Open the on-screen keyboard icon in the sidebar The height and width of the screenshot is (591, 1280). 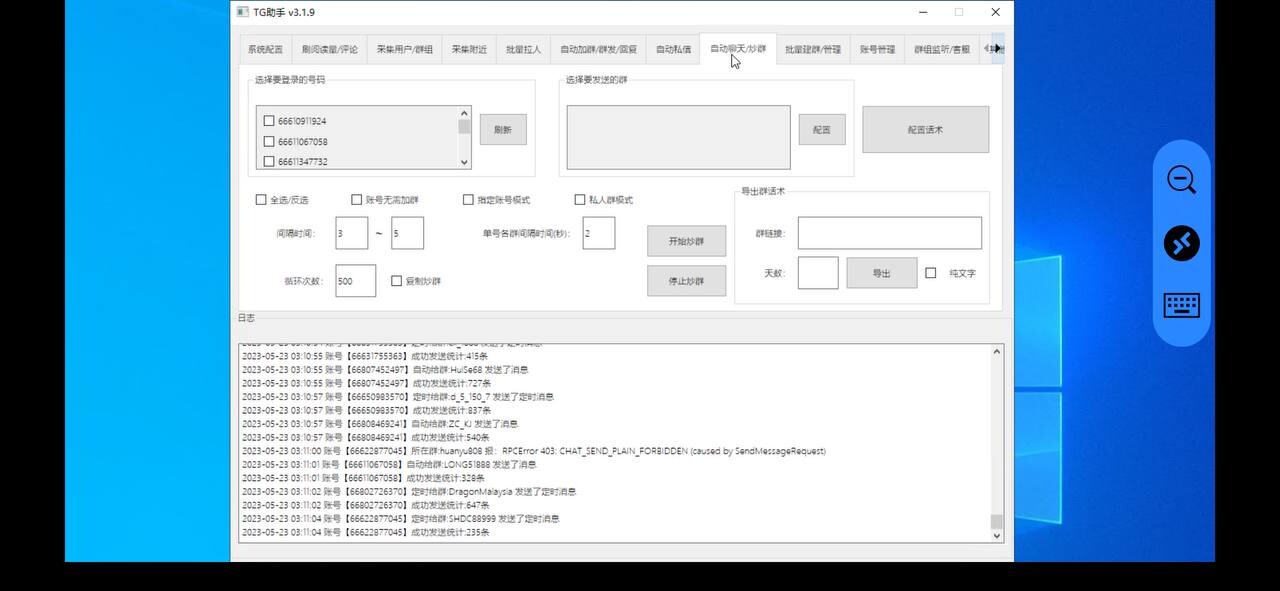(x=1181, y=306)
